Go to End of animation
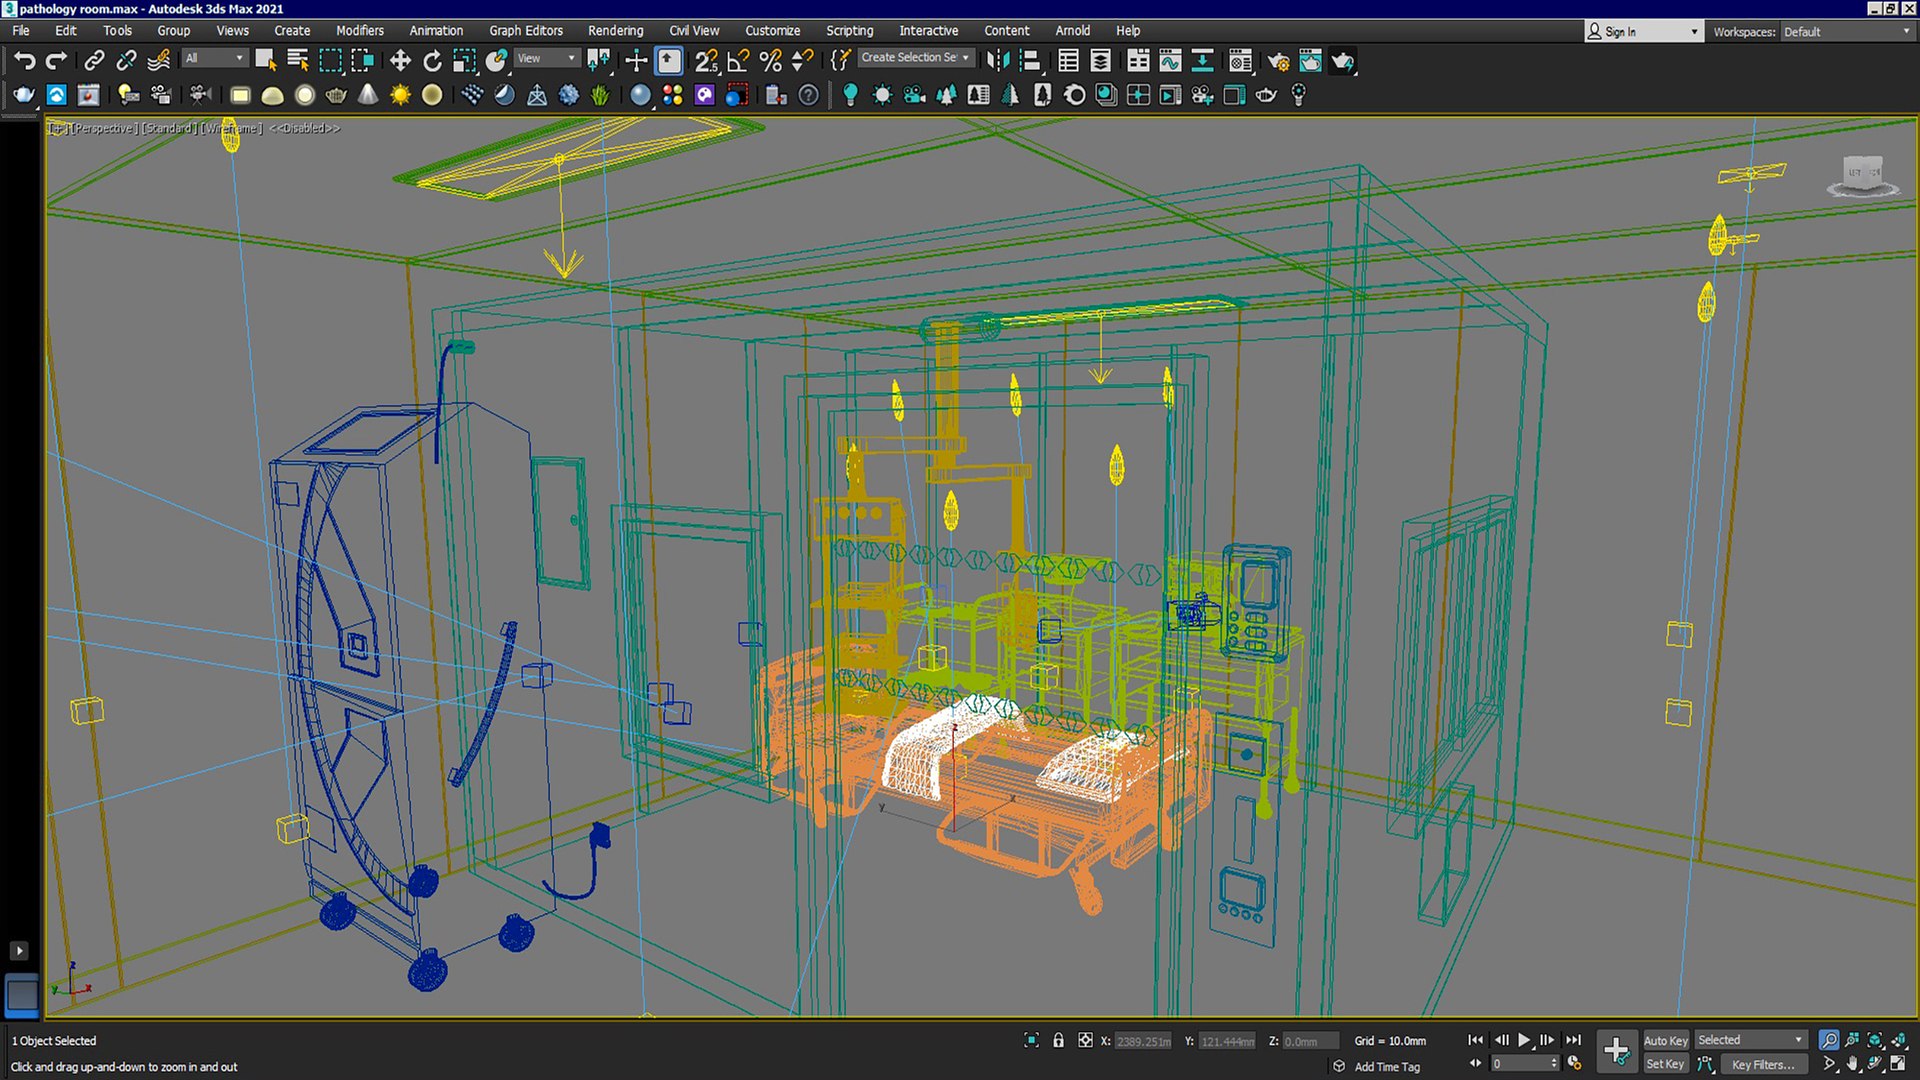 click(1573, 1041)
